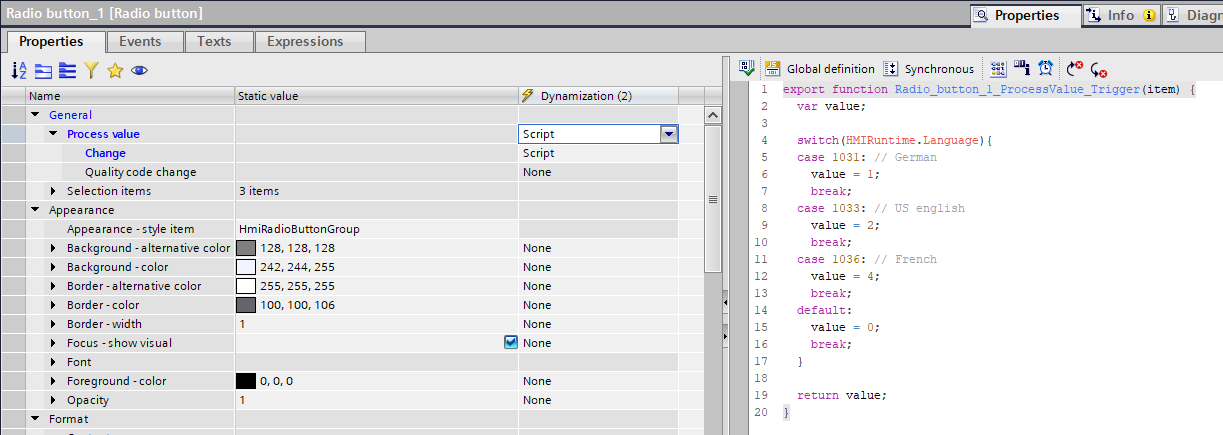This screenshot has height=435, width=1223.
Task: Collapse the Appearance category
Action: (35, 210)
